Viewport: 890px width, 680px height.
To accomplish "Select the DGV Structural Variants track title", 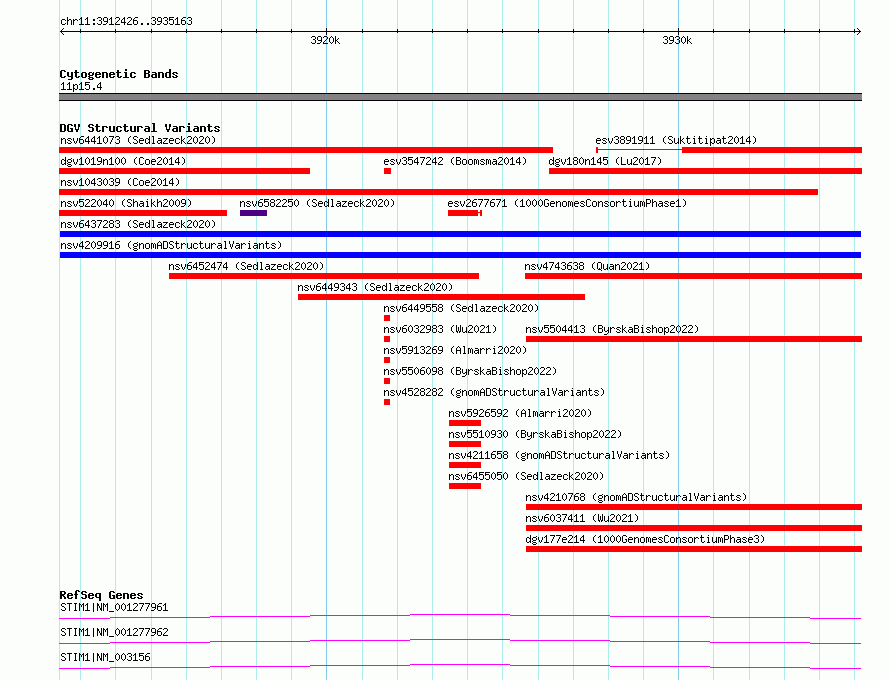I will tap(140, 128).
